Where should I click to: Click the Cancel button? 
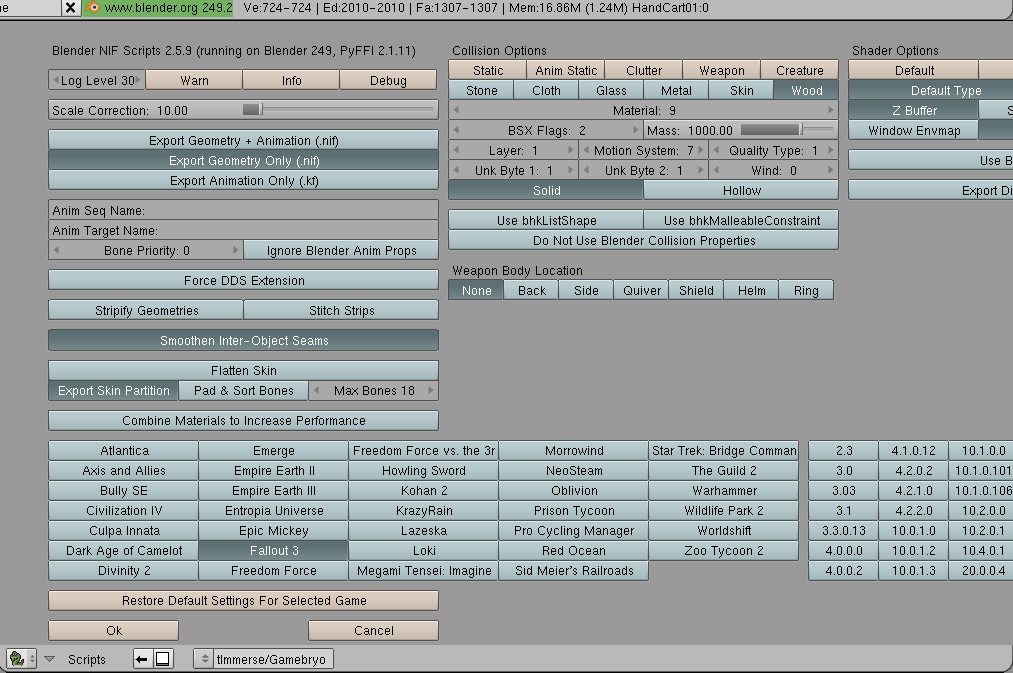click(373, 630)
